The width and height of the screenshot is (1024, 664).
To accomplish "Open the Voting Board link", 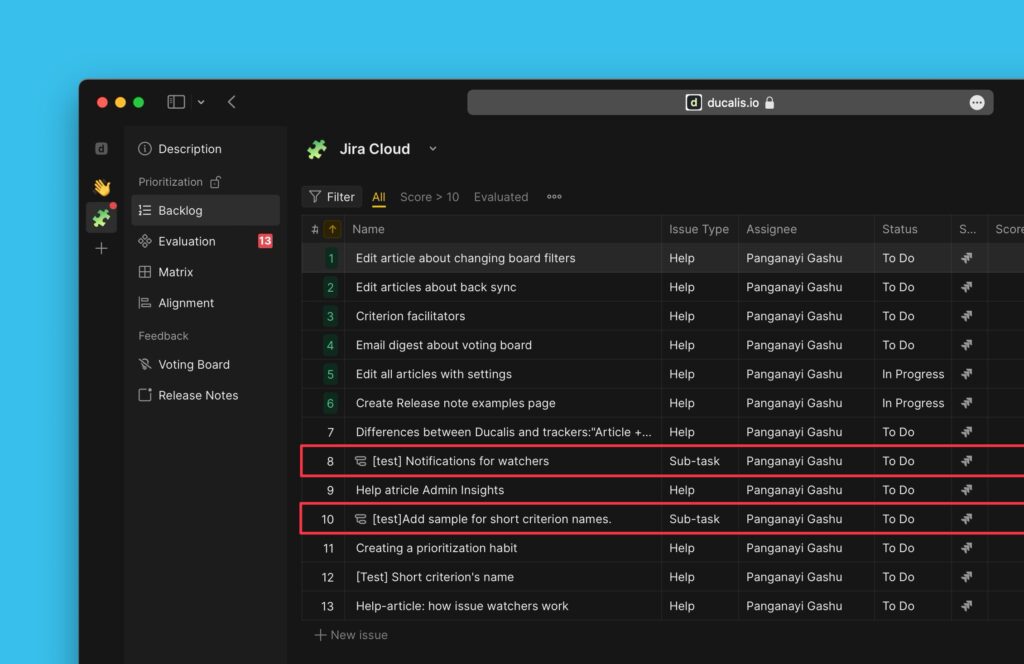I will 193,365.
